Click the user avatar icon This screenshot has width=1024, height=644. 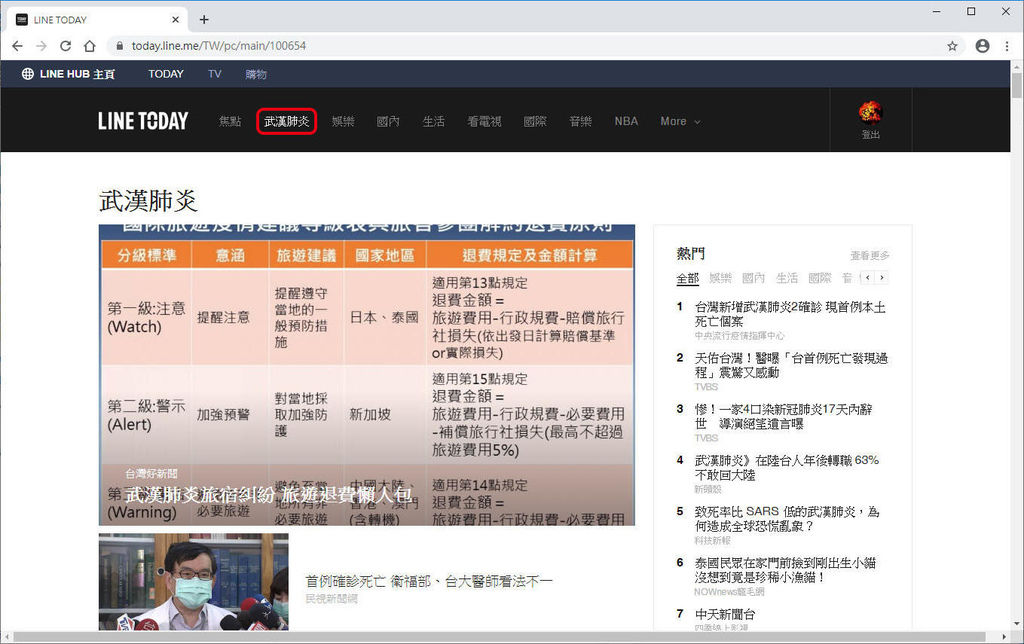pos(870,112)
